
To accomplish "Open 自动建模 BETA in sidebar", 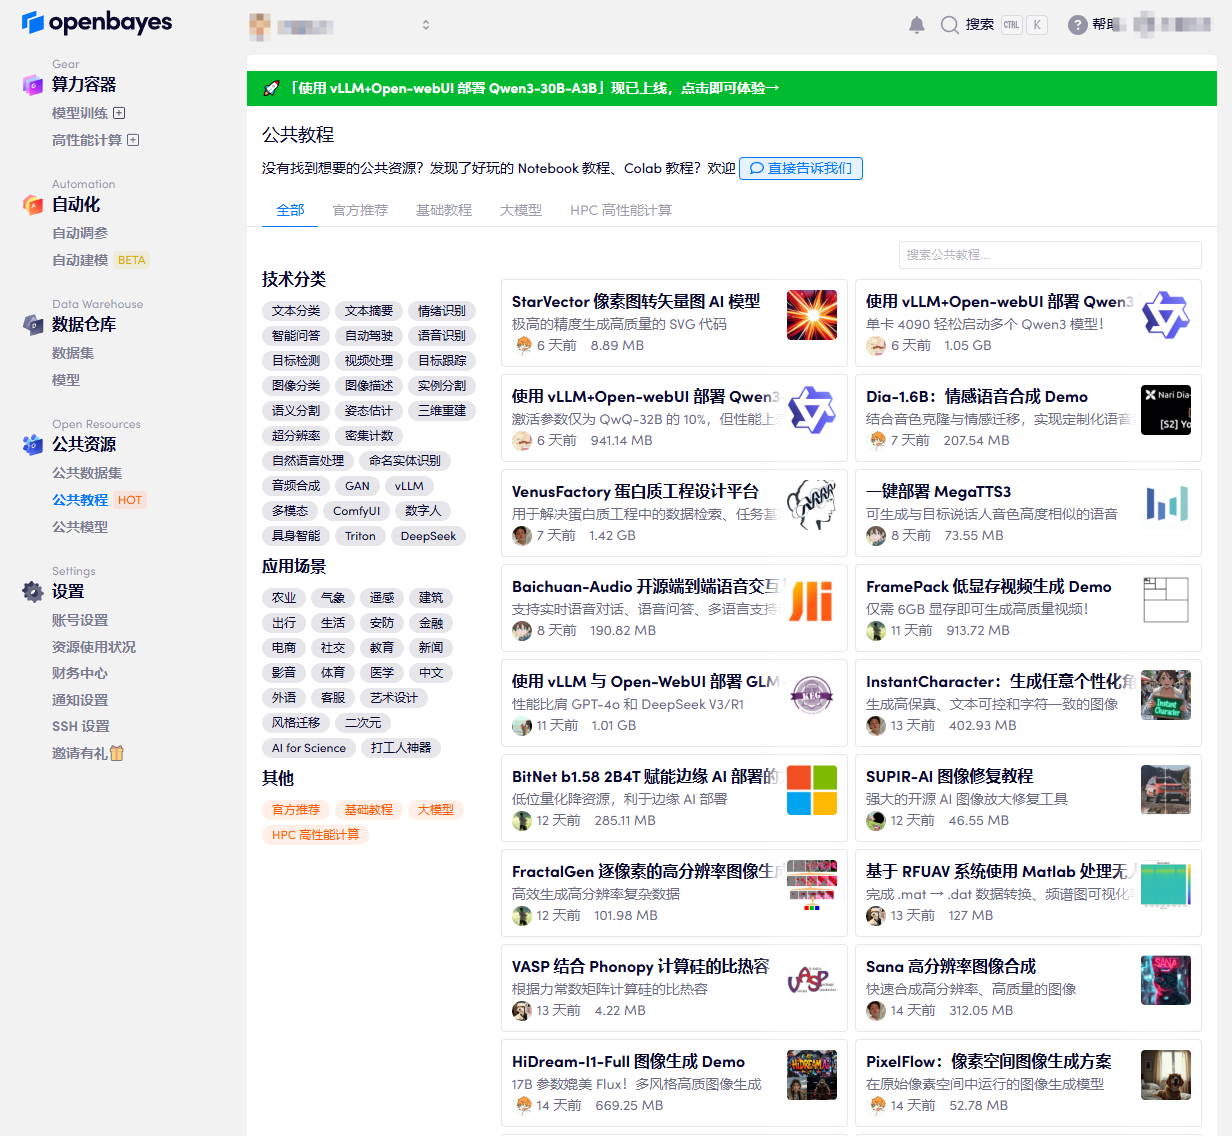I will coord(100,260).
